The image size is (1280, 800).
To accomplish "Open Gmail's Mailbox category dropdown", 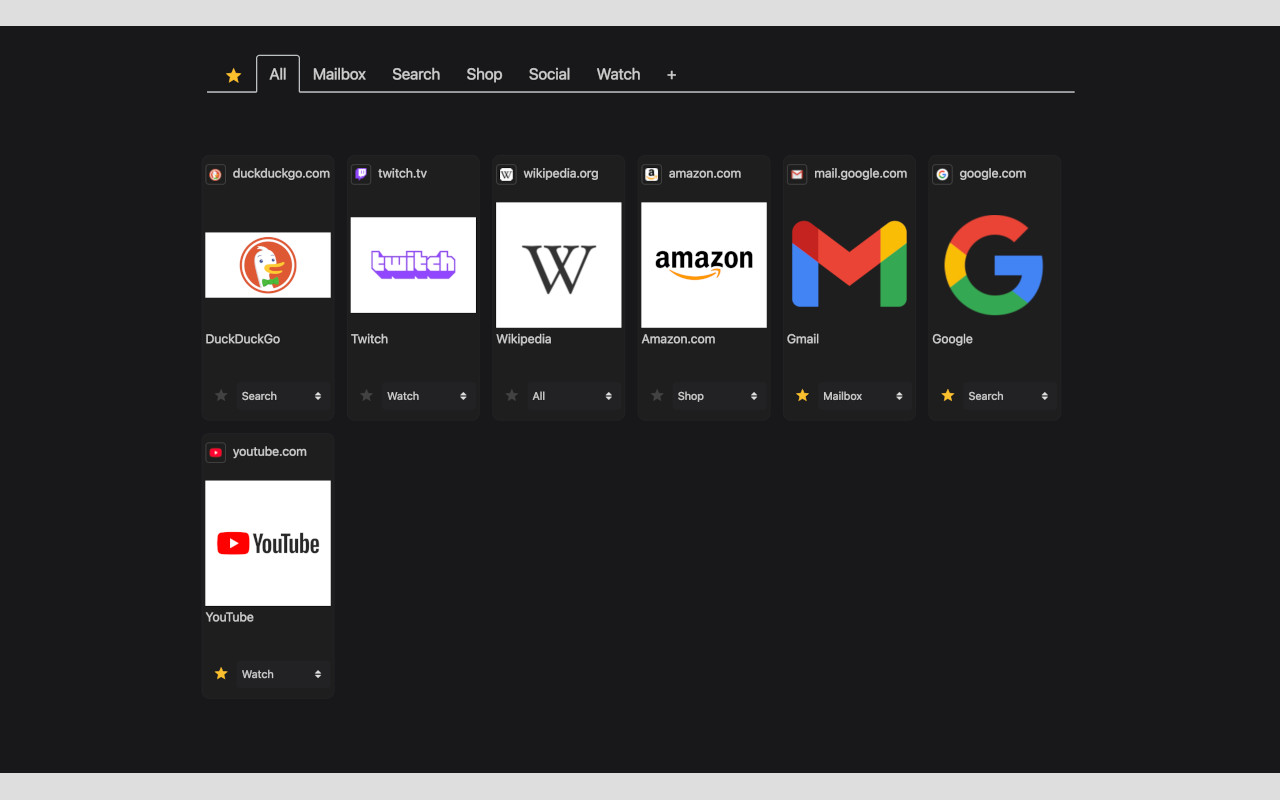I will click(x=863, y=396).
